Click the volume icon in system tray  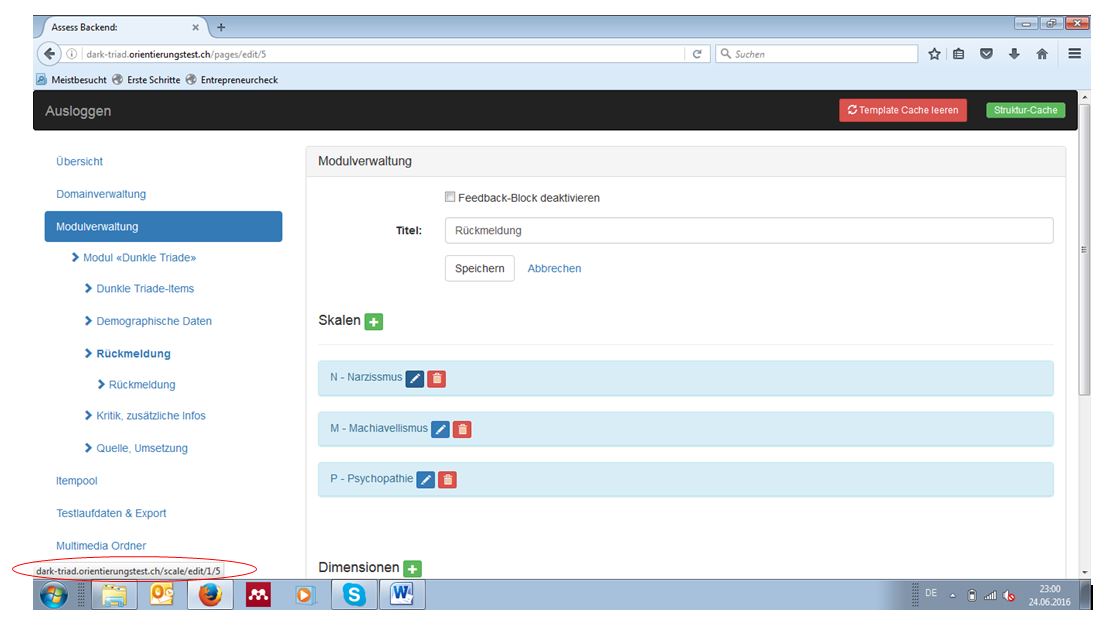pos(1009,596)
